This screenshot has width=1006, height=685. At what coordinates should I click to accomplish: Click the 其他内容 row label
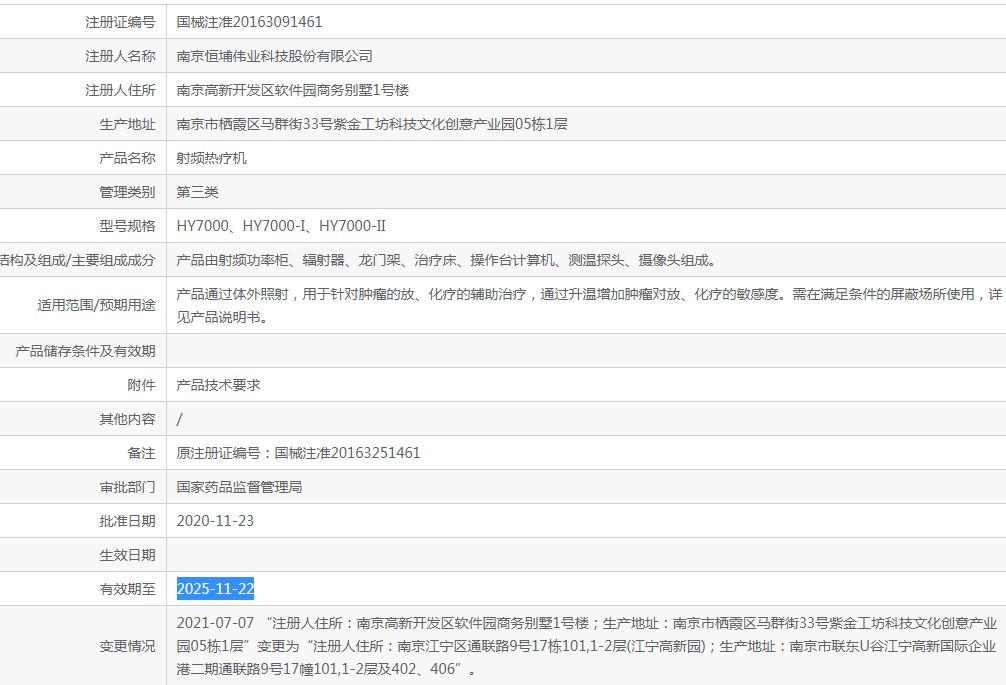point(128,419)
